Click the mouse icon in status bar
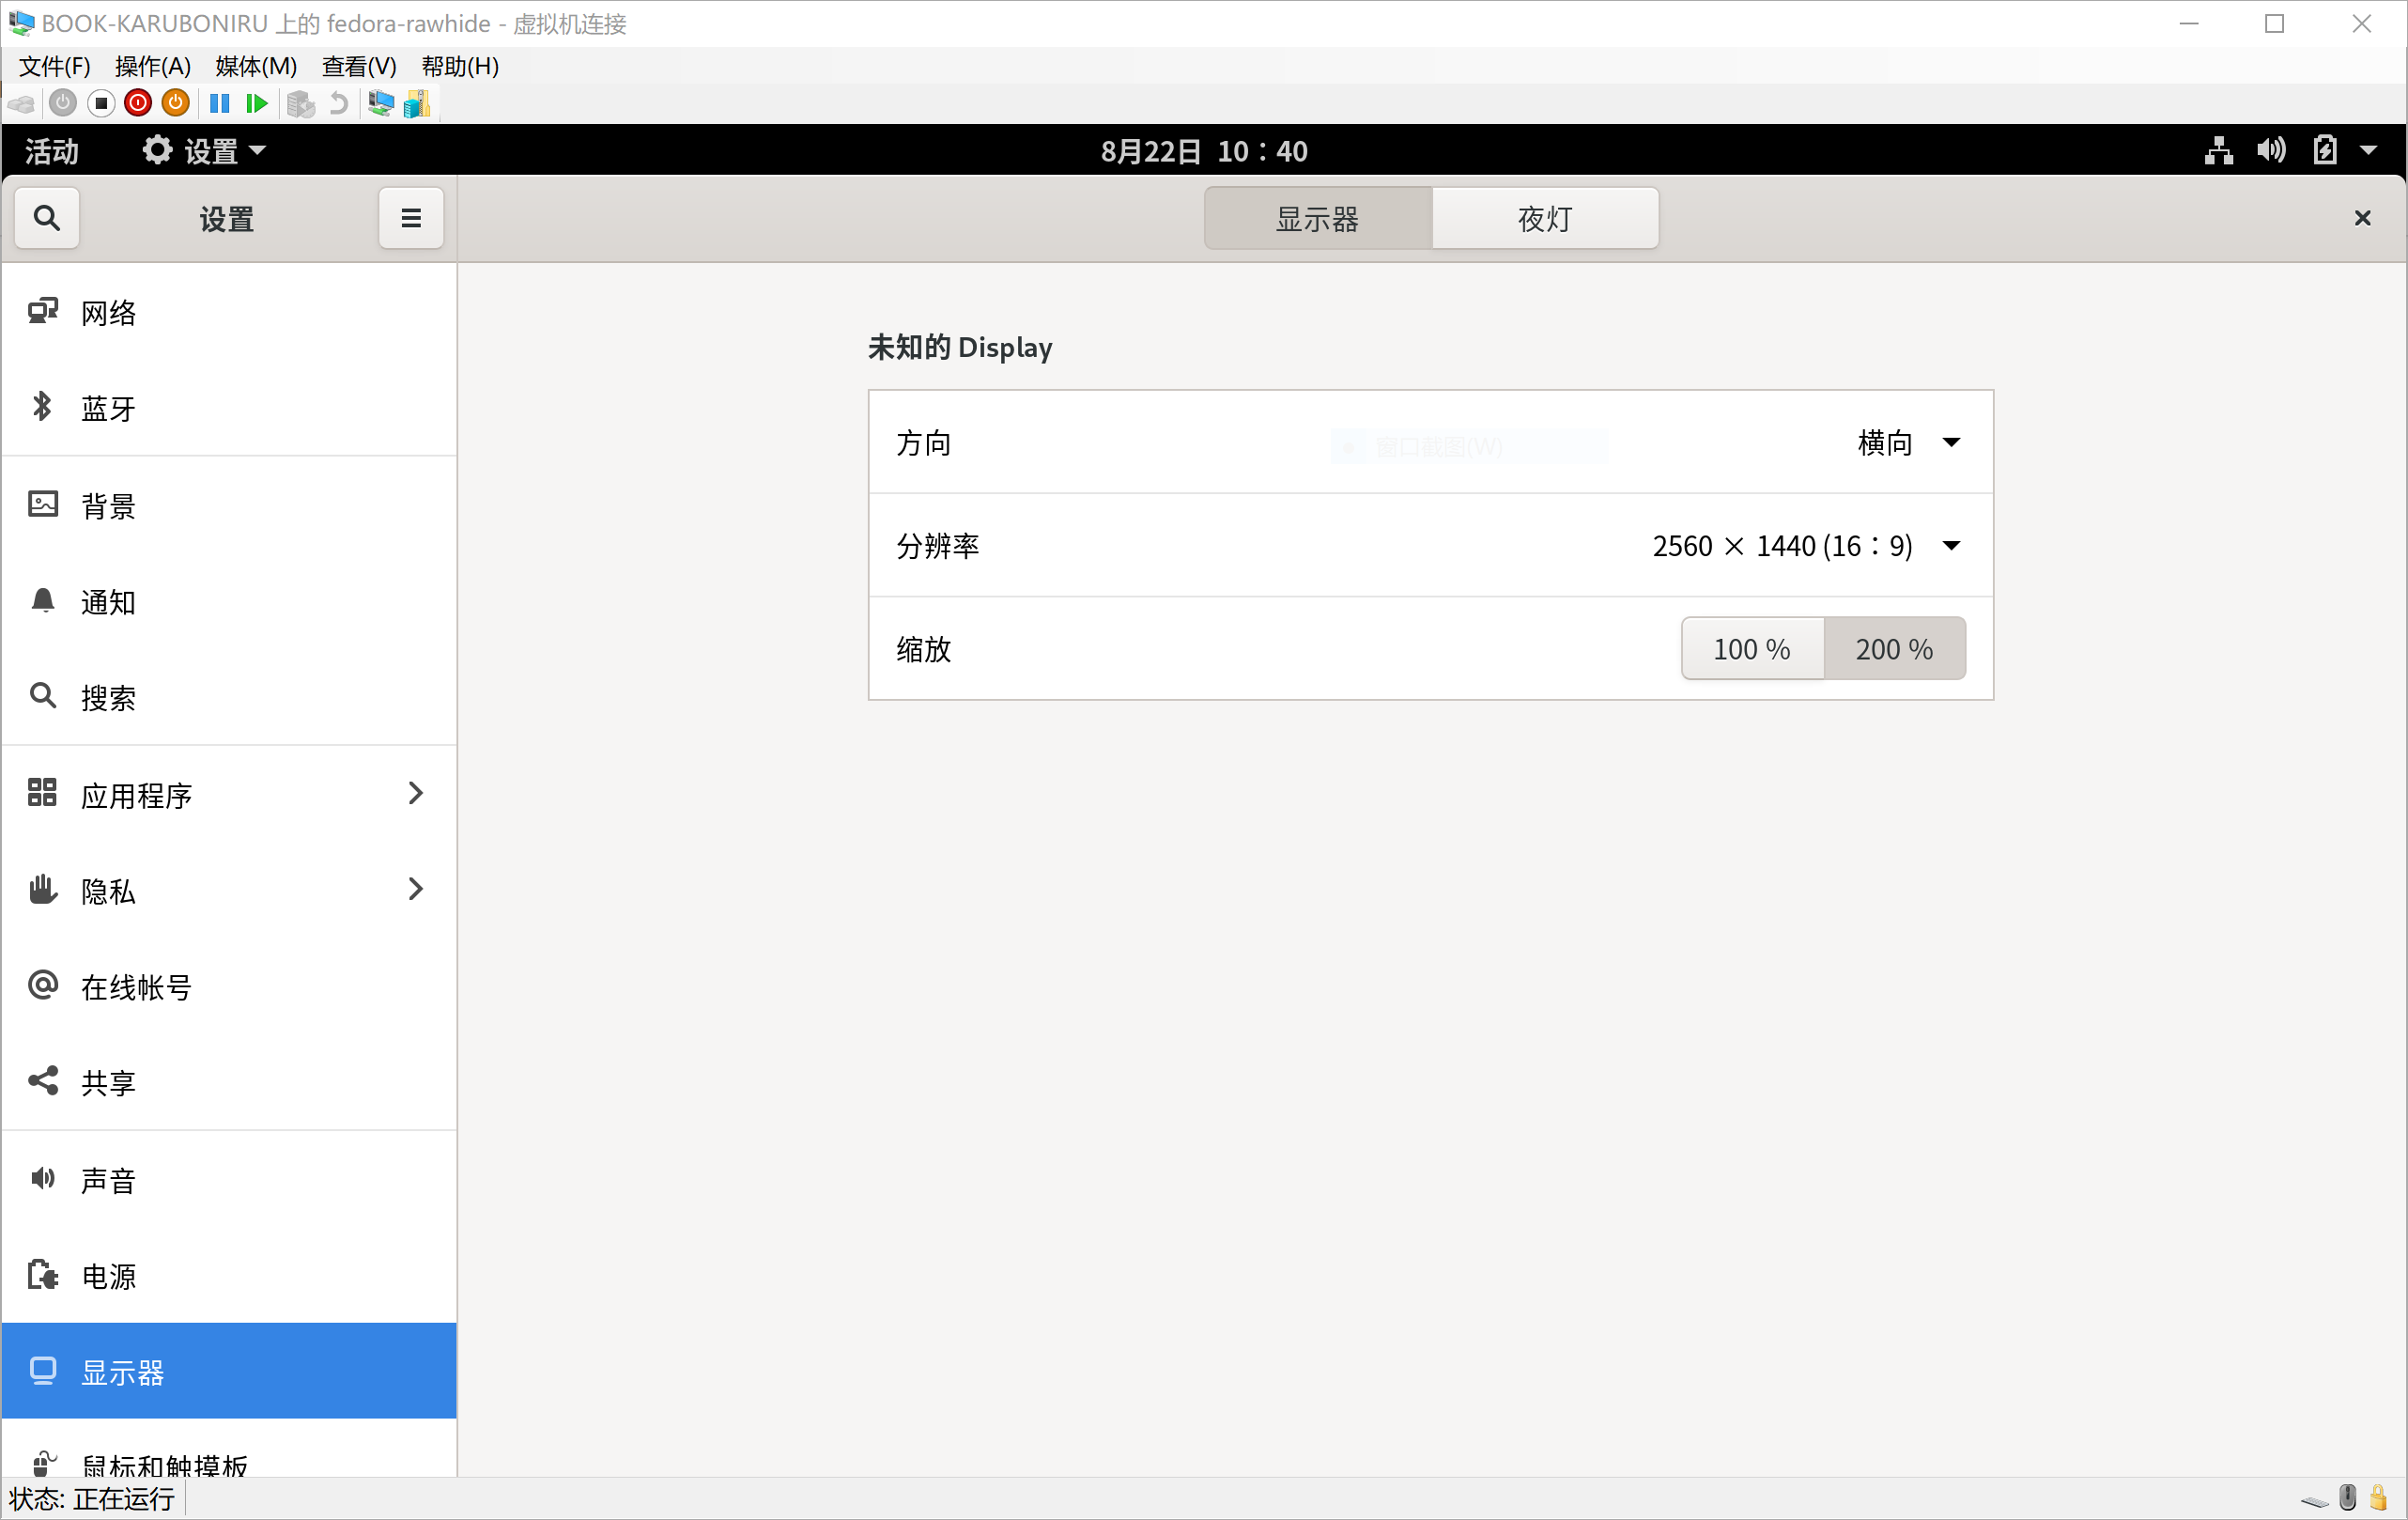The width and height of the screenshot is (2408, 1520). point(2348,1497)
